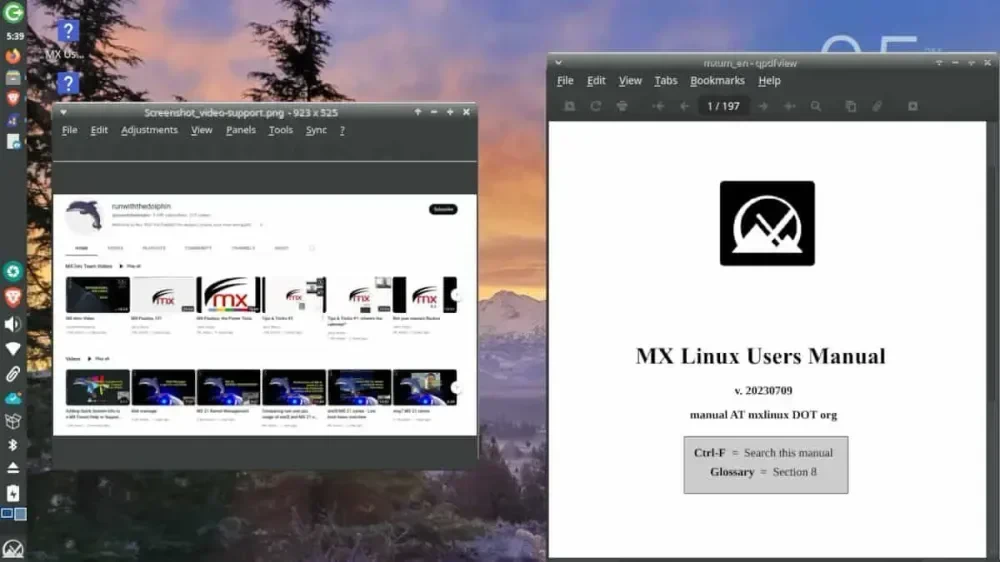
Task: Open Edit menu in the image viewer window
Action: 99,130
